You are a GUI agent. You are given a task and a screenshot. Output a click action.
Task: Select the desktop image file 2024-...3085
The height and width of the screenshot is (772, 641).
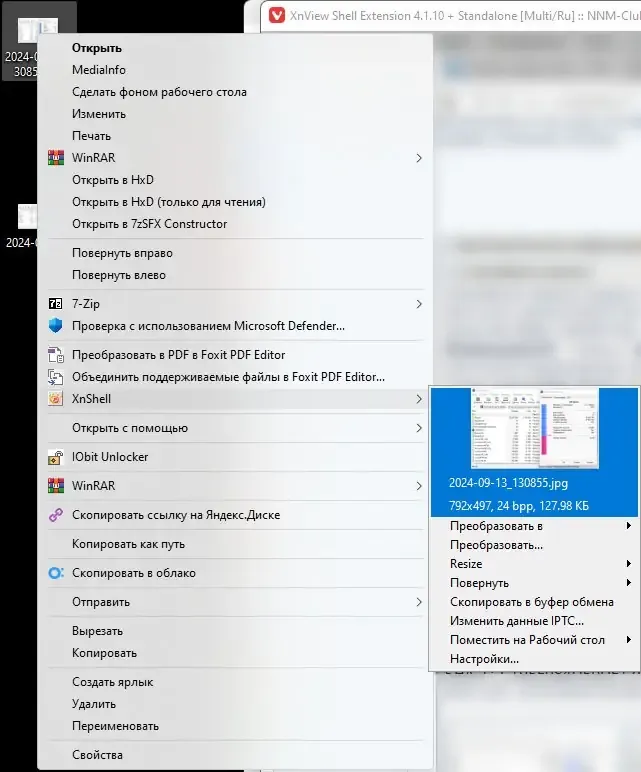point(20,41)
